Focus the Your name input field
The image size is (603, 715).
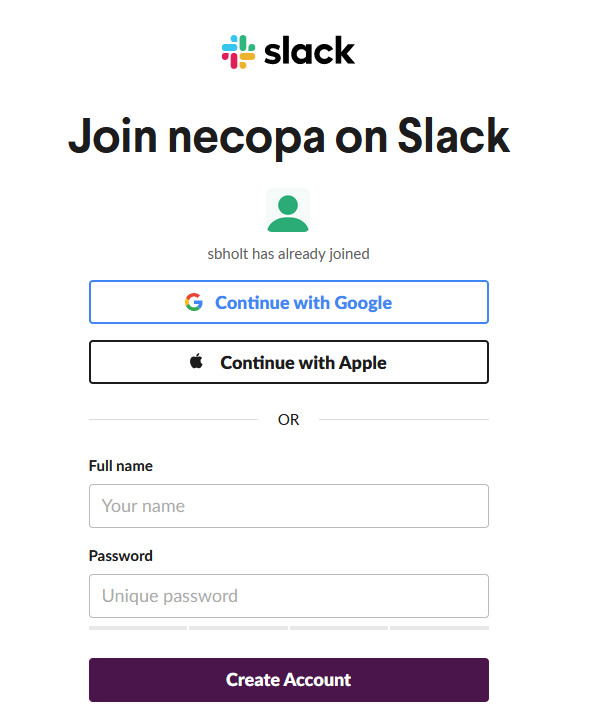click(288, 506)
